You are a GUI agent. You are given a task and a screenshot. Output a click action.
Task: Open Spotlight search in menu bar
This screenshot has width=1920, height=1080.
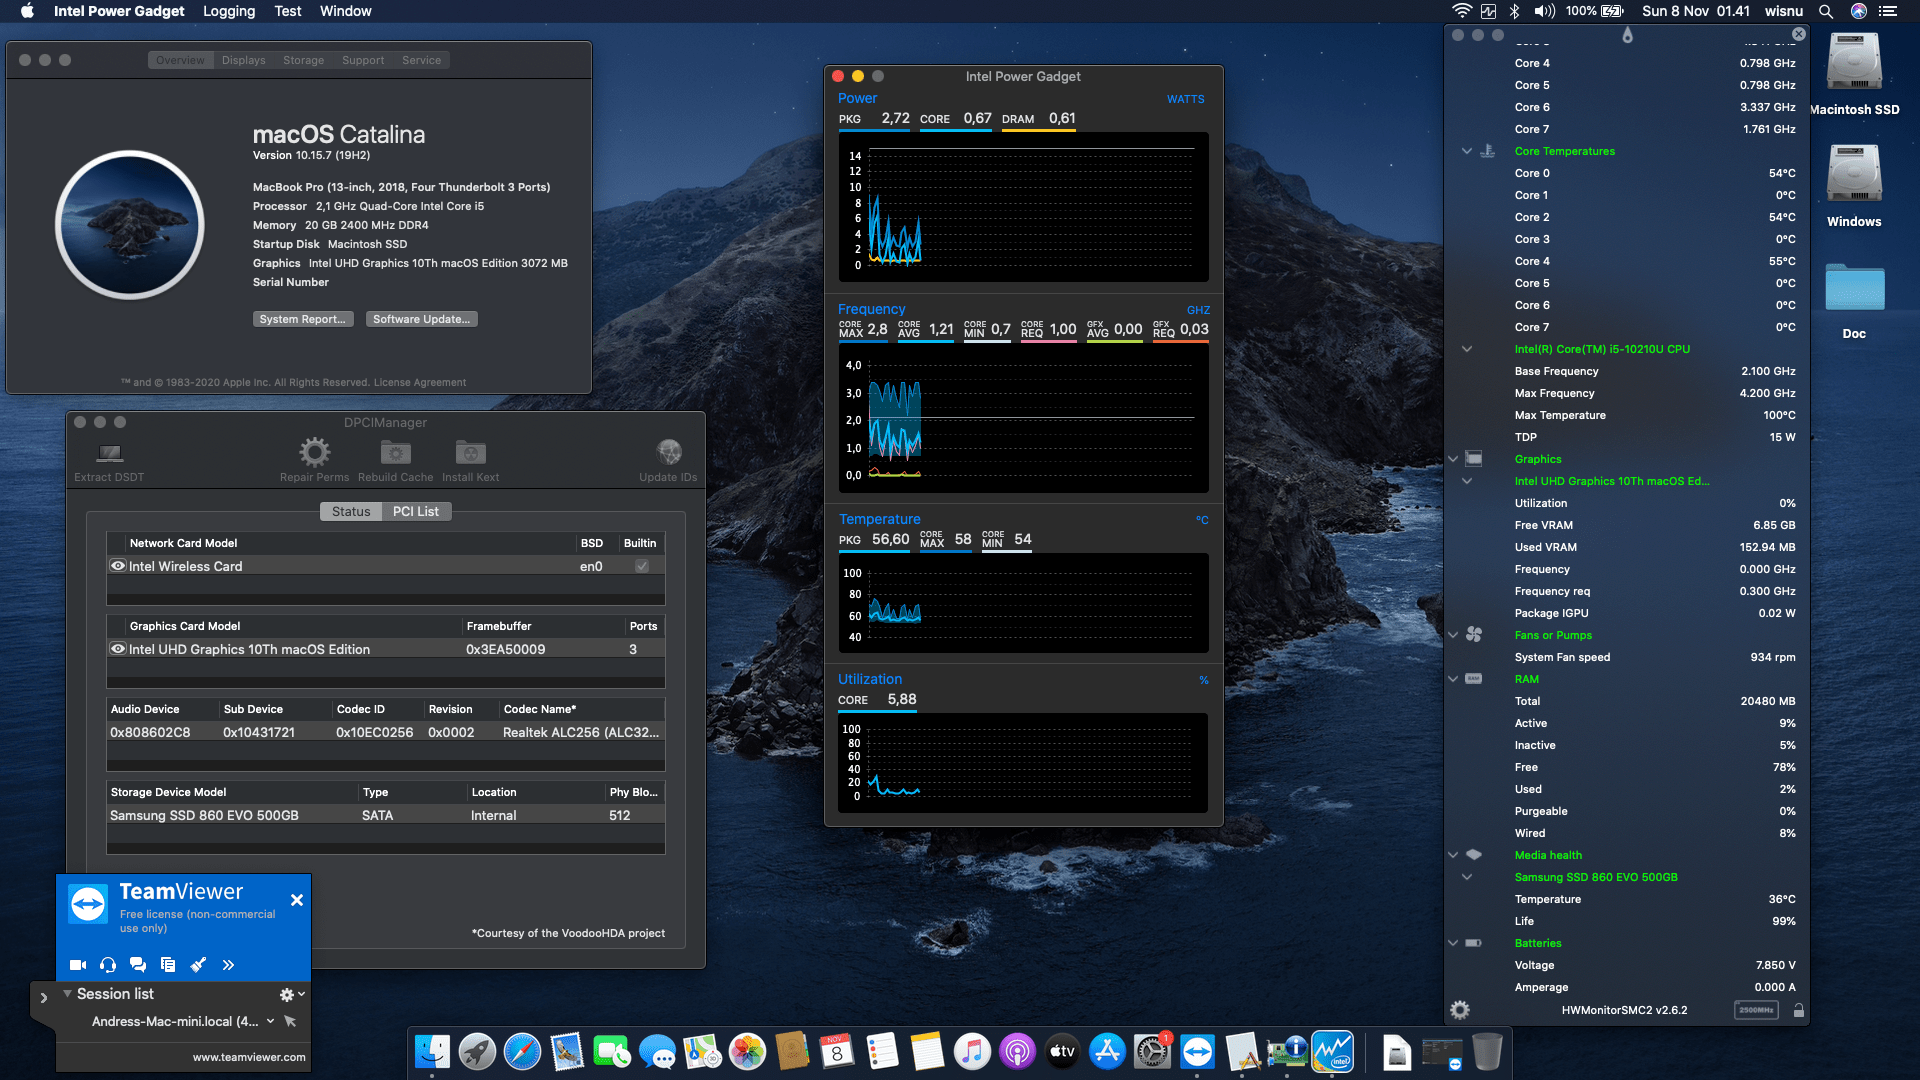pyautogui.click(x=1826, y=11)
